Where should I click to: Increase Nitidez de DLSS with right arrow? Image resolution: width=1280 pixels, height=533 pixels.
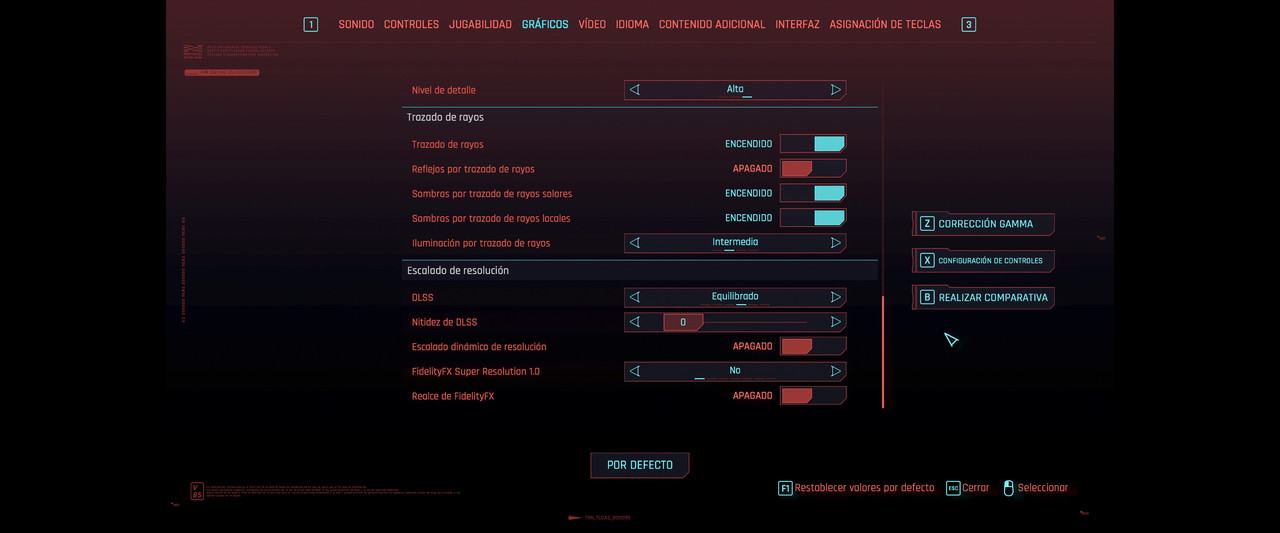(x=836, y=322)
